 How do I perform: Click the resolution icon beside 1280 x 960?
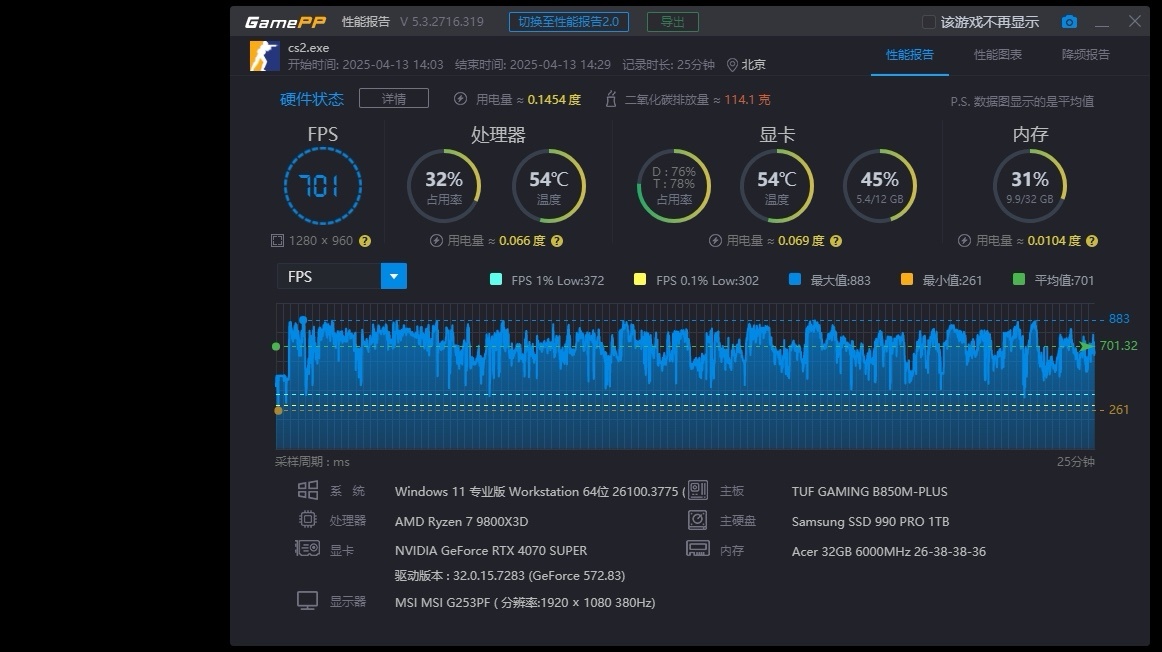(x=277, y=241)
